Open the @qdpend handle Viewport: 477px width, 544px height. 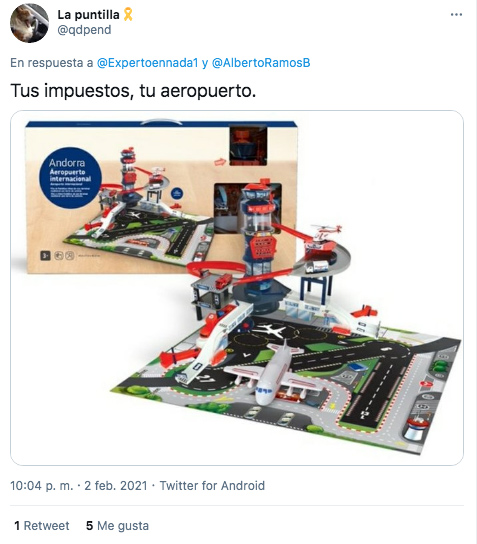[84, 30]
